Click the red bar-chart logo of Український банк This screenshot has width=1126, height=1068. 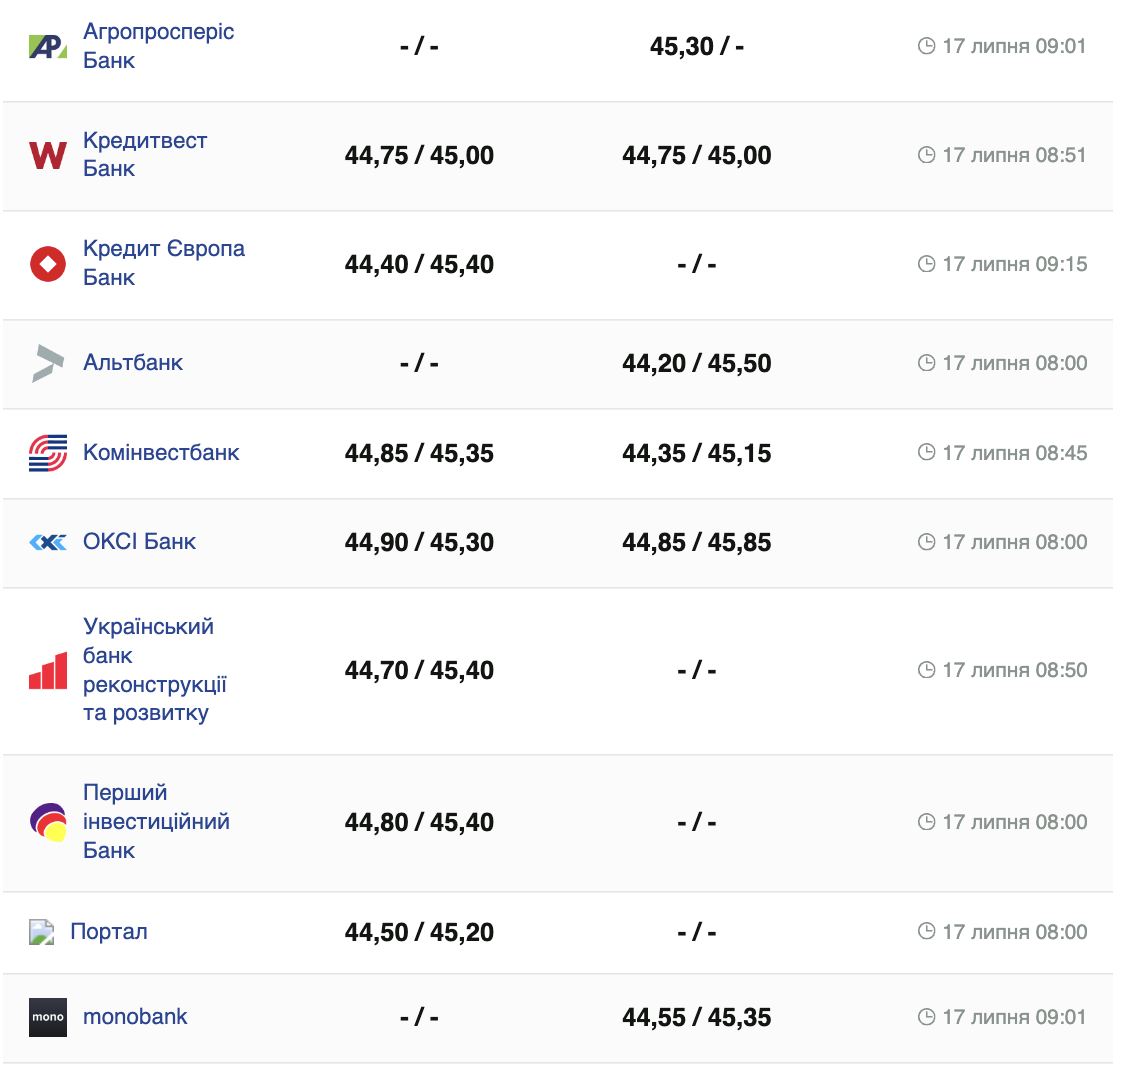47,671
